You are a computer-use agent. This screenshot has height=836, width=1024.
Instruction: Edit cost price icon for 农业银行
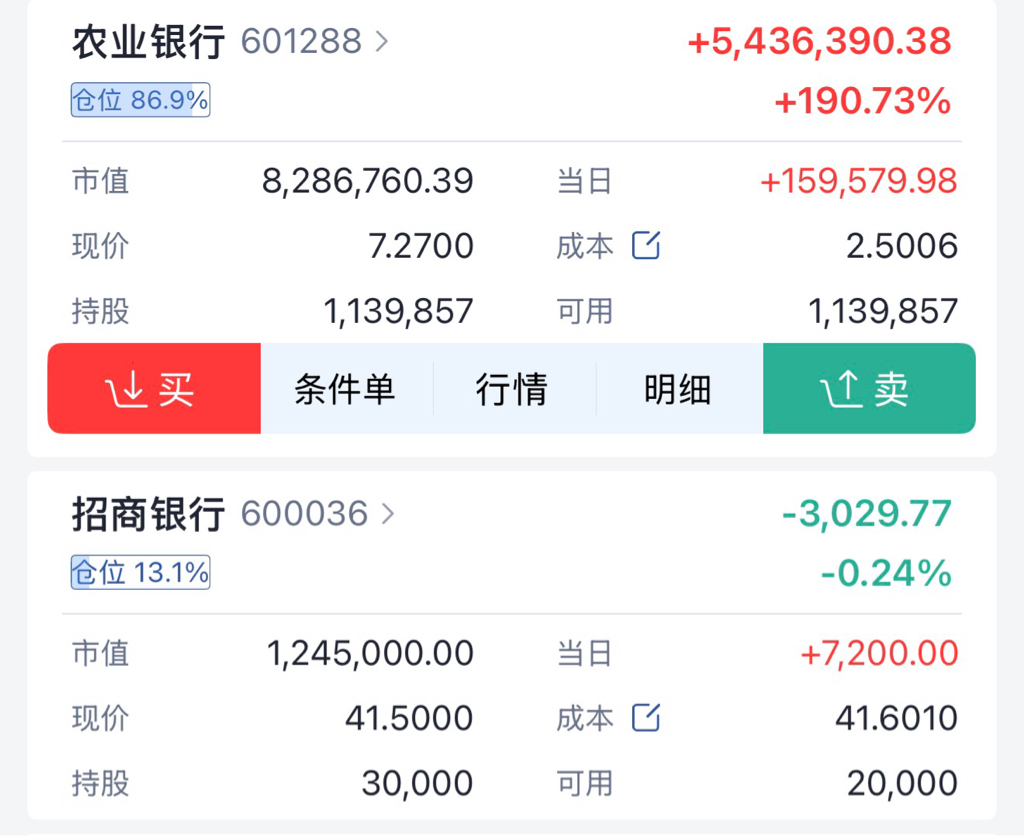coord(646,245)
